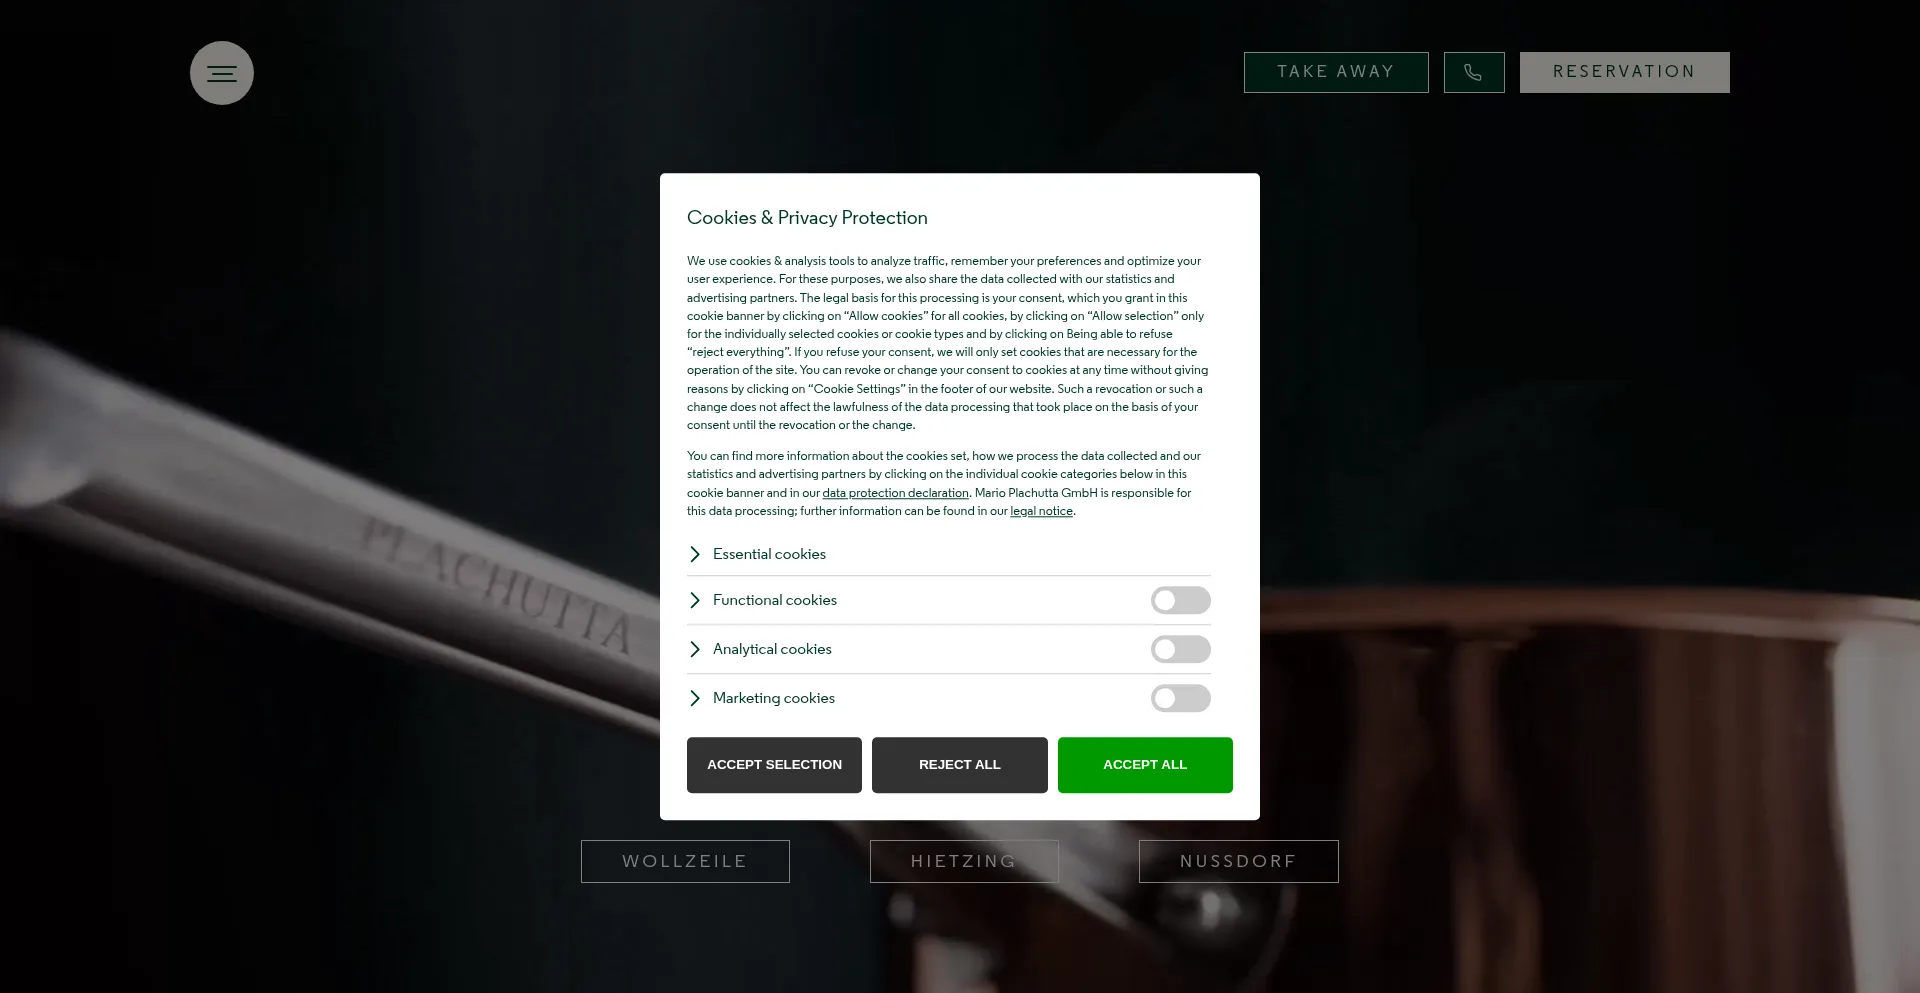Choose the Hietzing location
Screen dimensions: 1920x993
click(964, 861)
